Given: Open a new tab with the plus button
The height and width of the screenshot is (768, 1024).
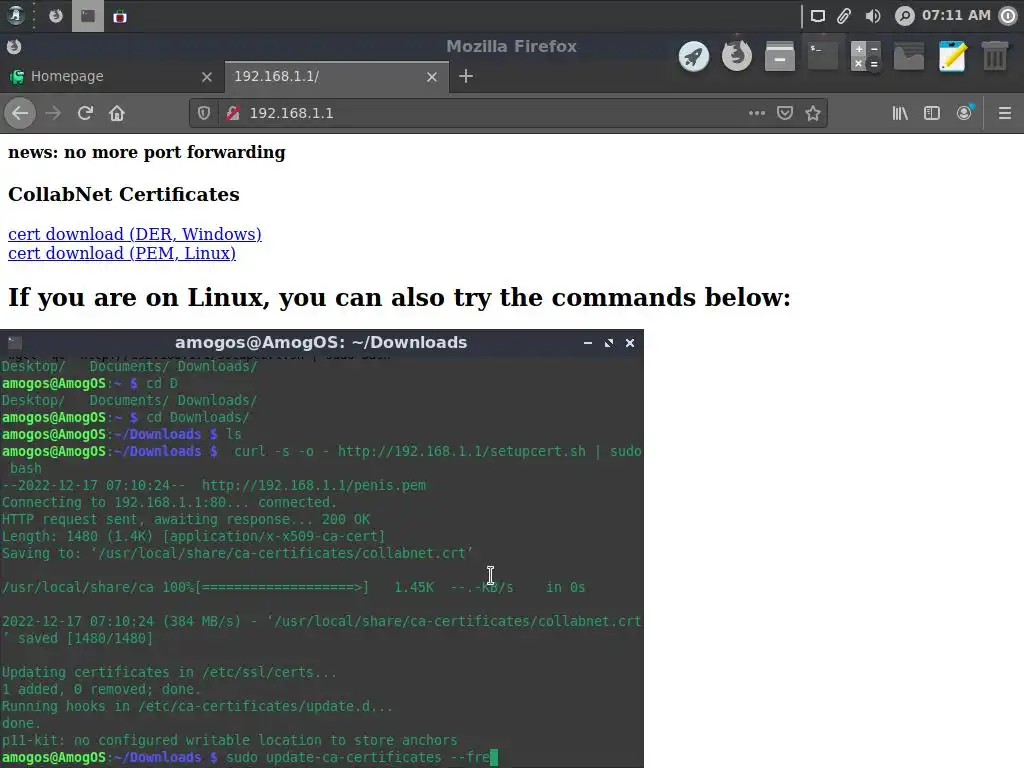Looking at the screenshot, I should click(x=466, y=76).
